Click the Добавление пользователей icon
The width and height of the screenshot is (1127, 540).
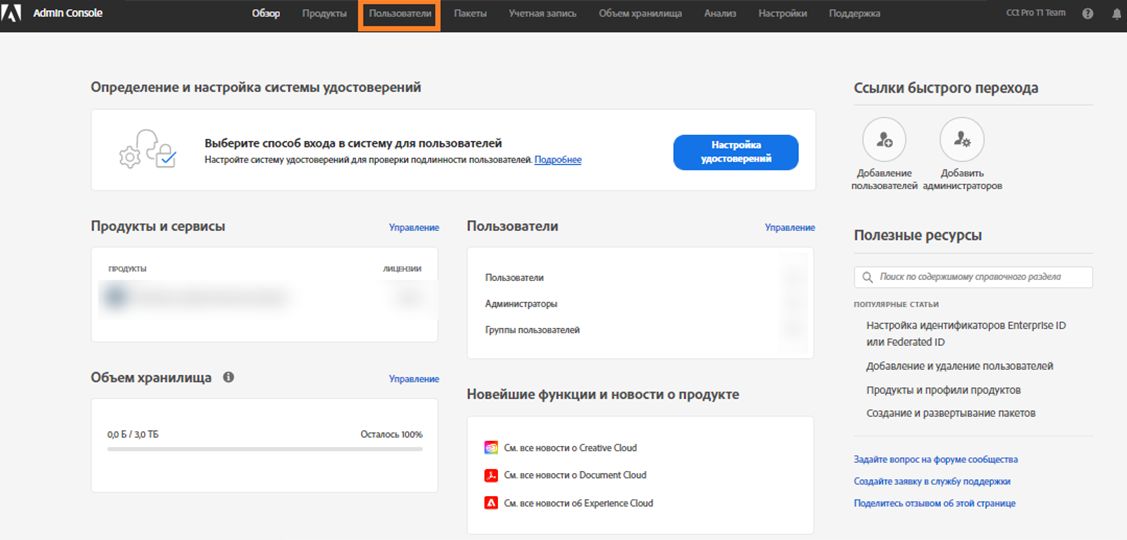(884, 139)
